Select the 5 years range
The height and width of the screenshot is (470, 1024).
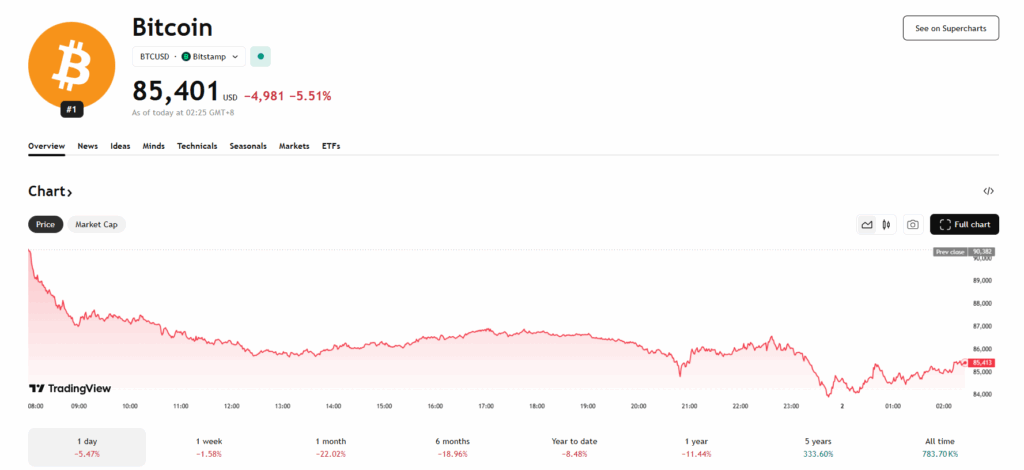(819, 447)
